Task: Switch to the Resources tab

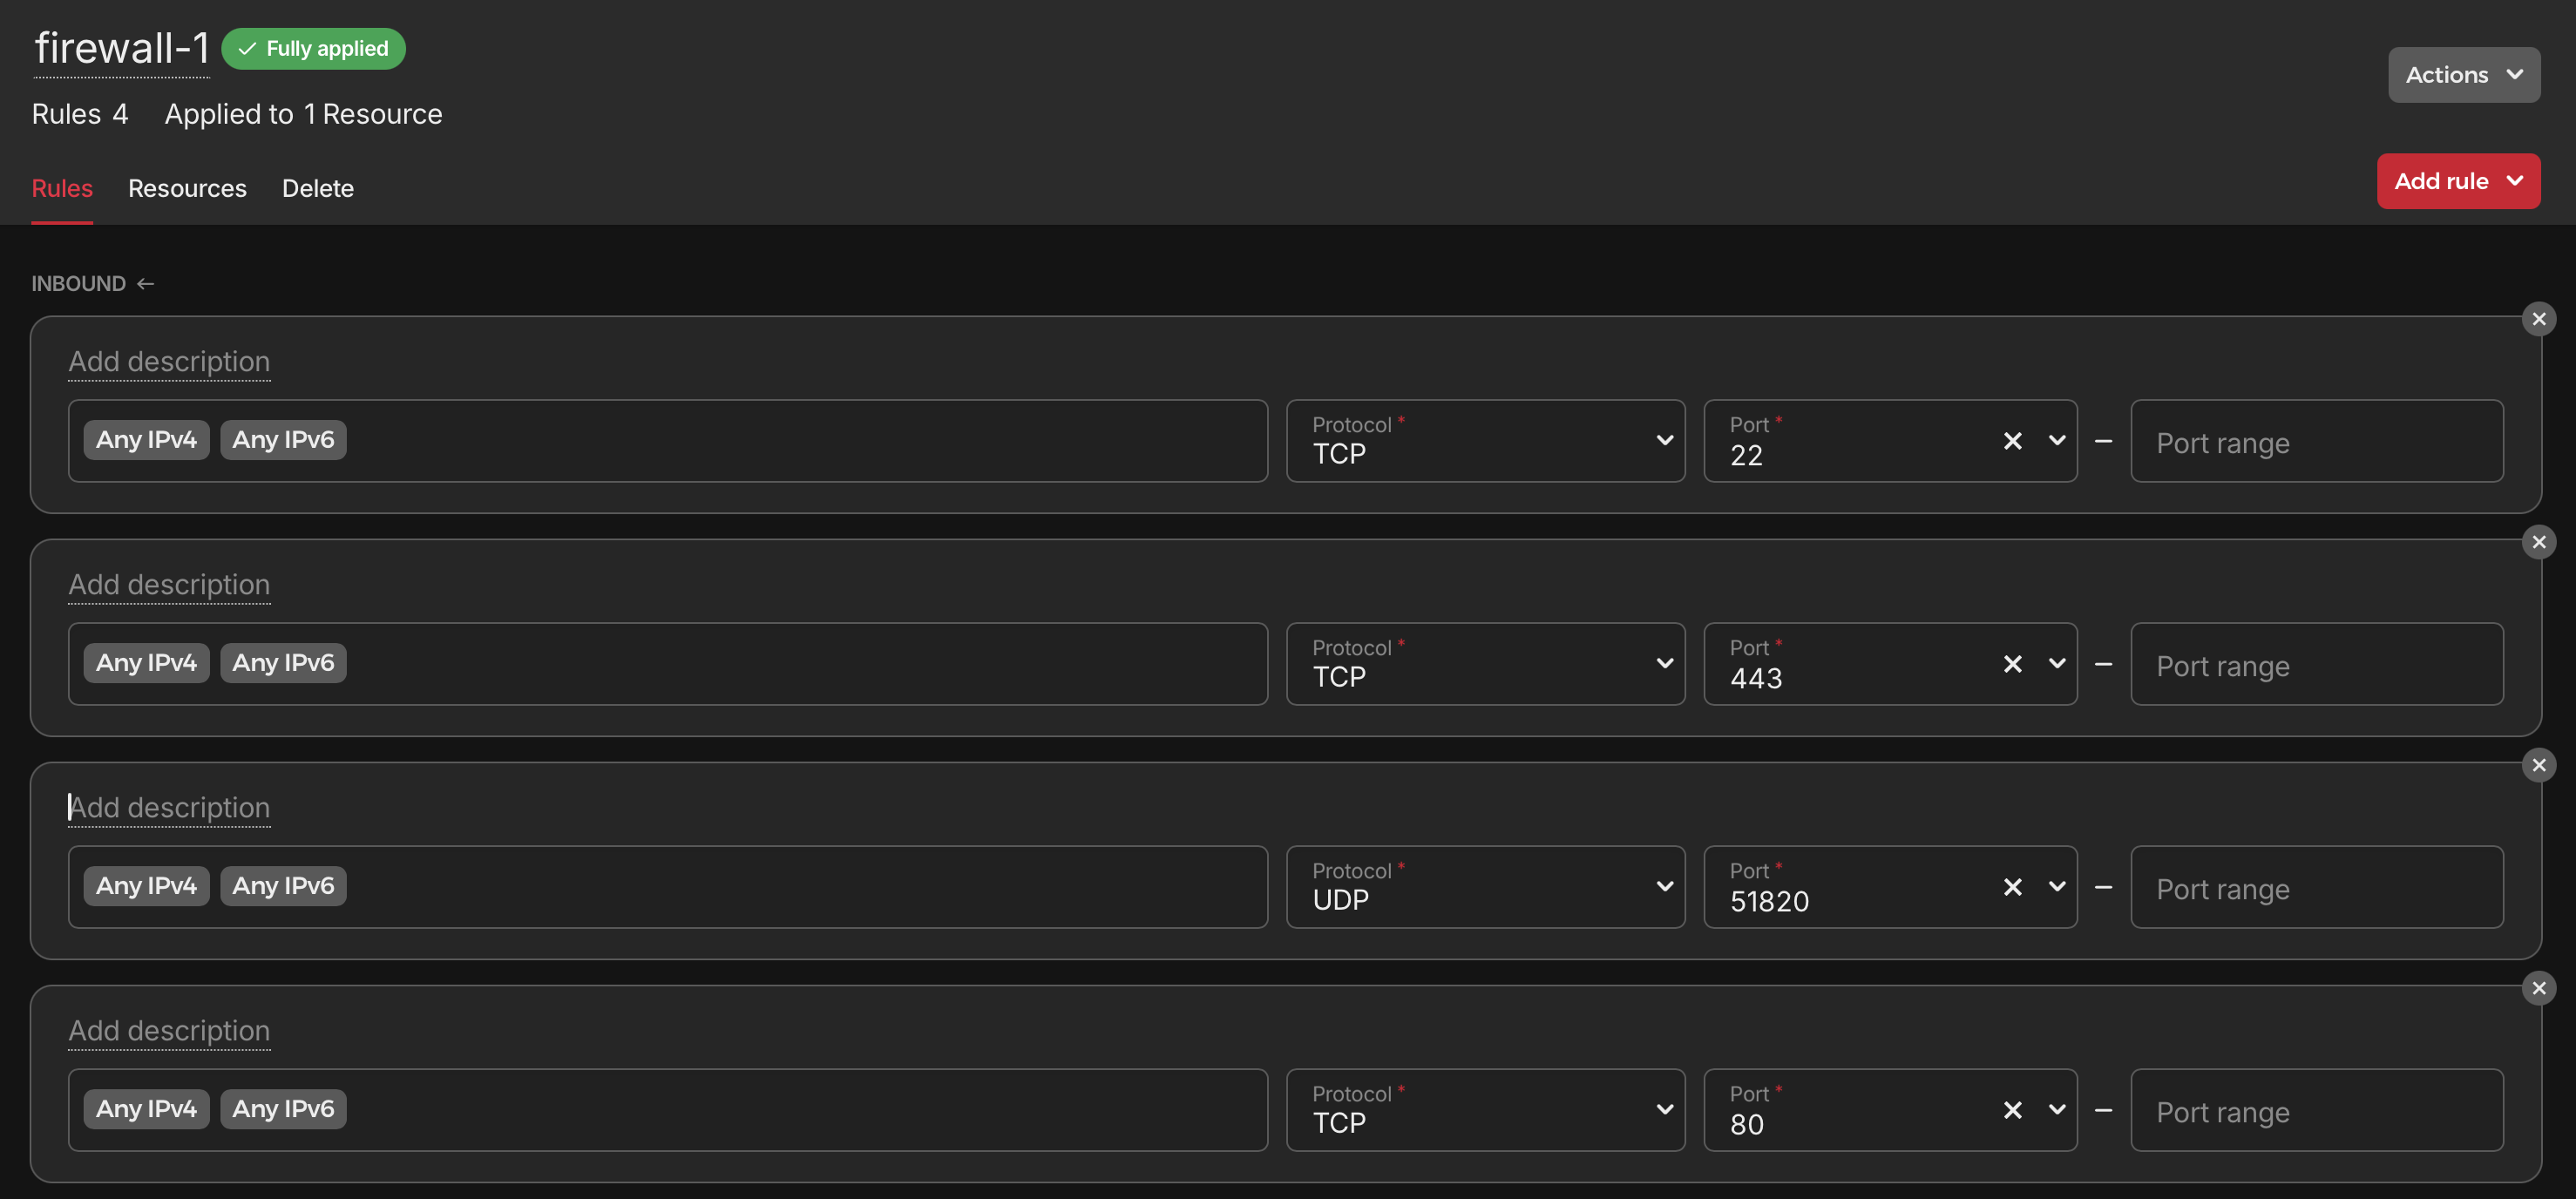Action: (x=187, y=189)
